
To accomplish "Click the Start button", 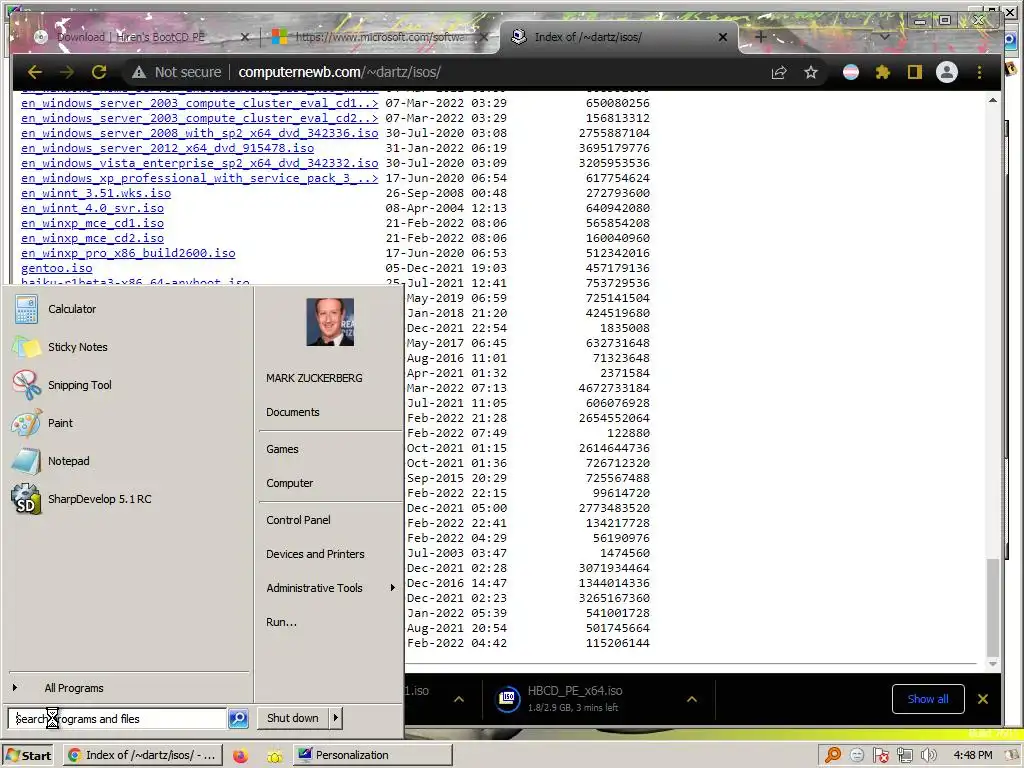I will tap(29, 756).
